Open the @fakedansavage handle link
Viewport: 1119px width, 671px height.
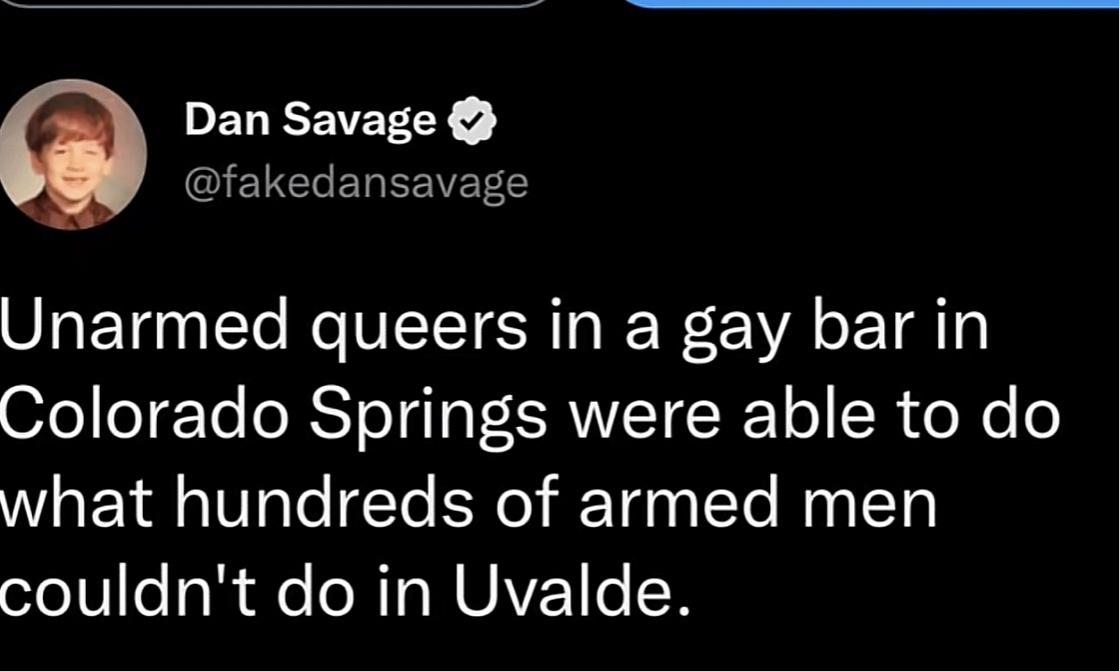356,182
